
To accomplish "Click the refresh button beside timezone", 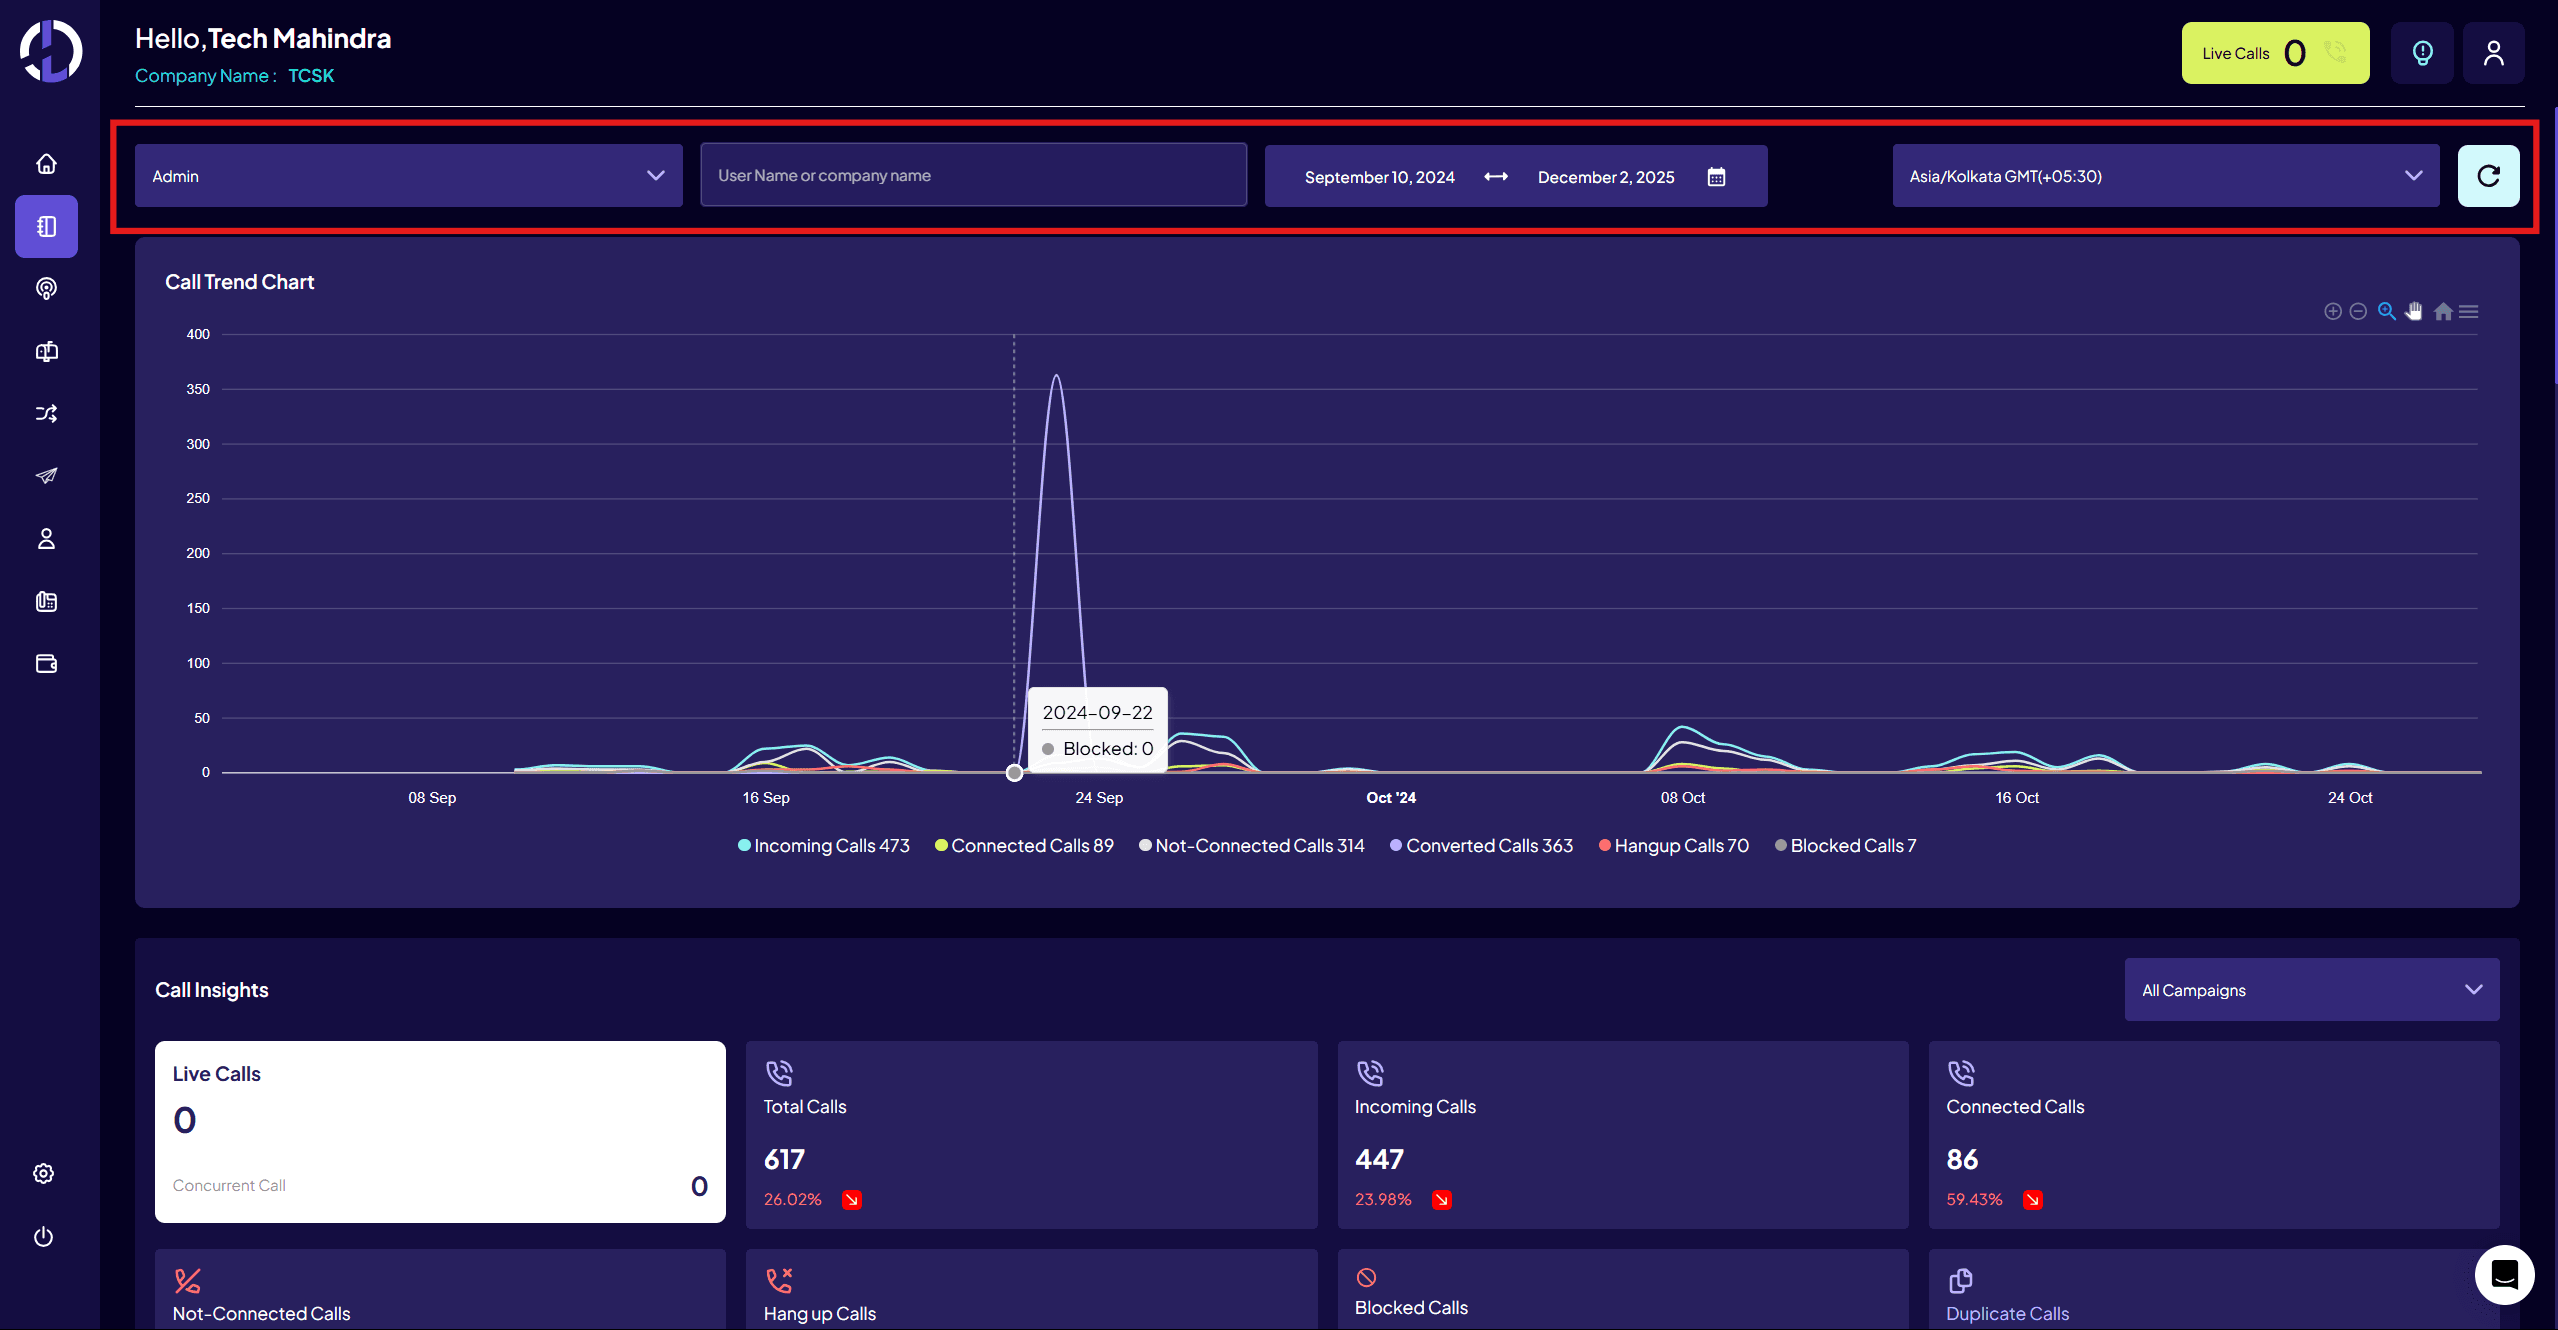I will pyautogui.click(x=2488, y=176).
